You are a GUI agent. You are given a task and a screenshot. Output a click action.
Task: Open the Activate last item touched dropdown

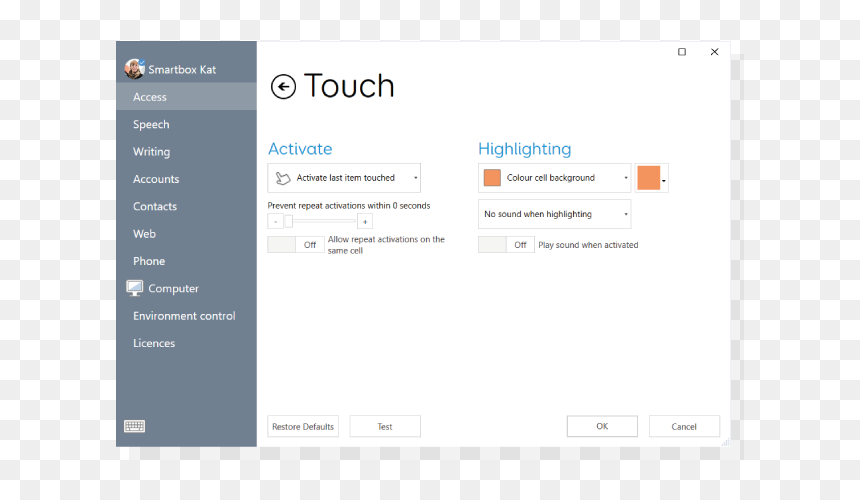tap(344, 178)
